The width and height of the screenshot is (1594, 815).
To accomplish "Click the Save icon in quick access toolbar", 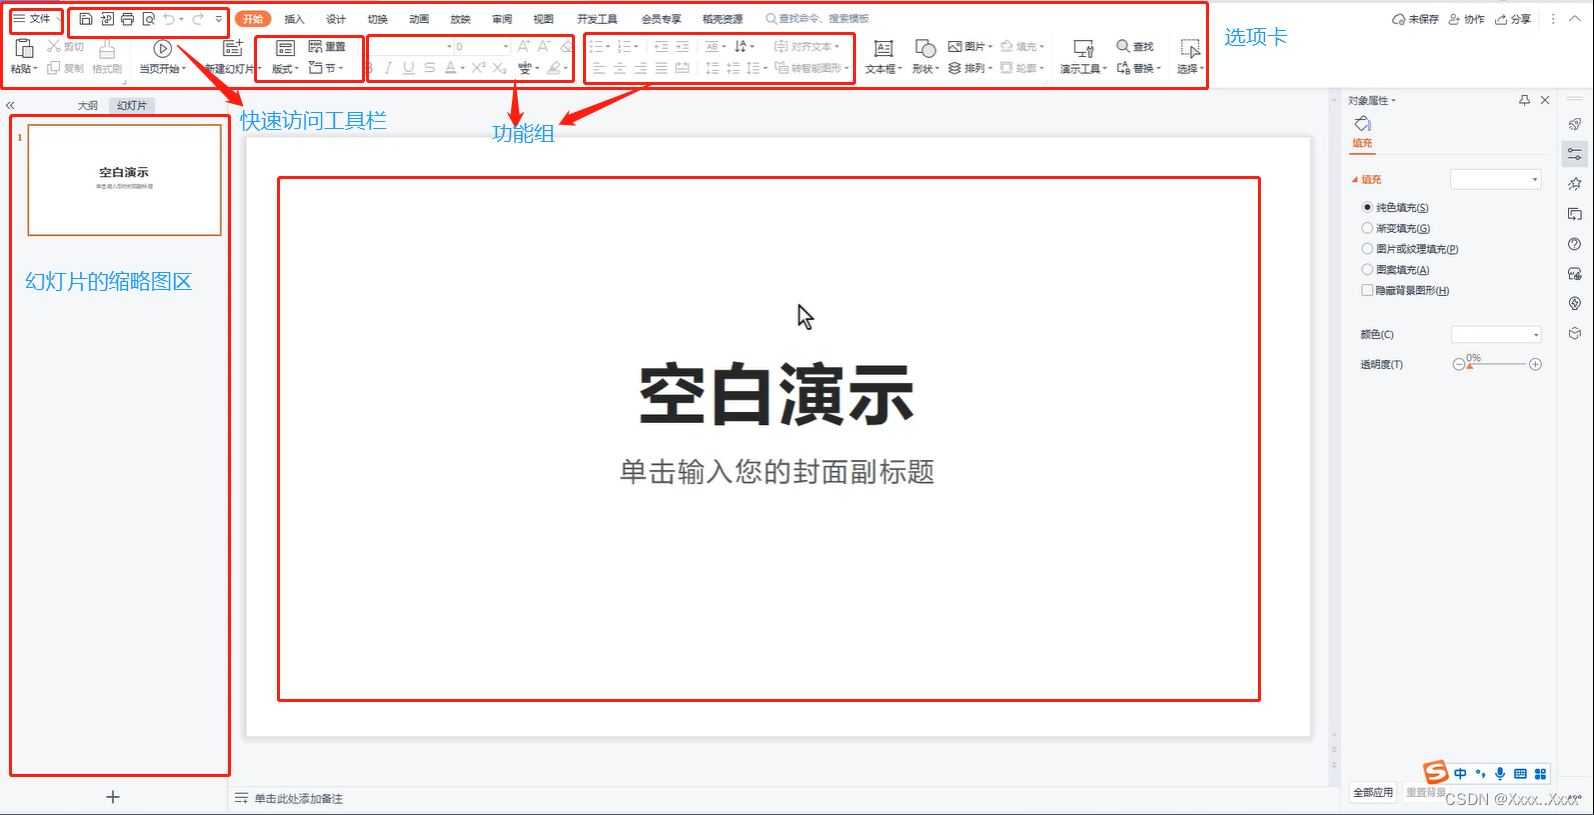I will coord(86,19).
